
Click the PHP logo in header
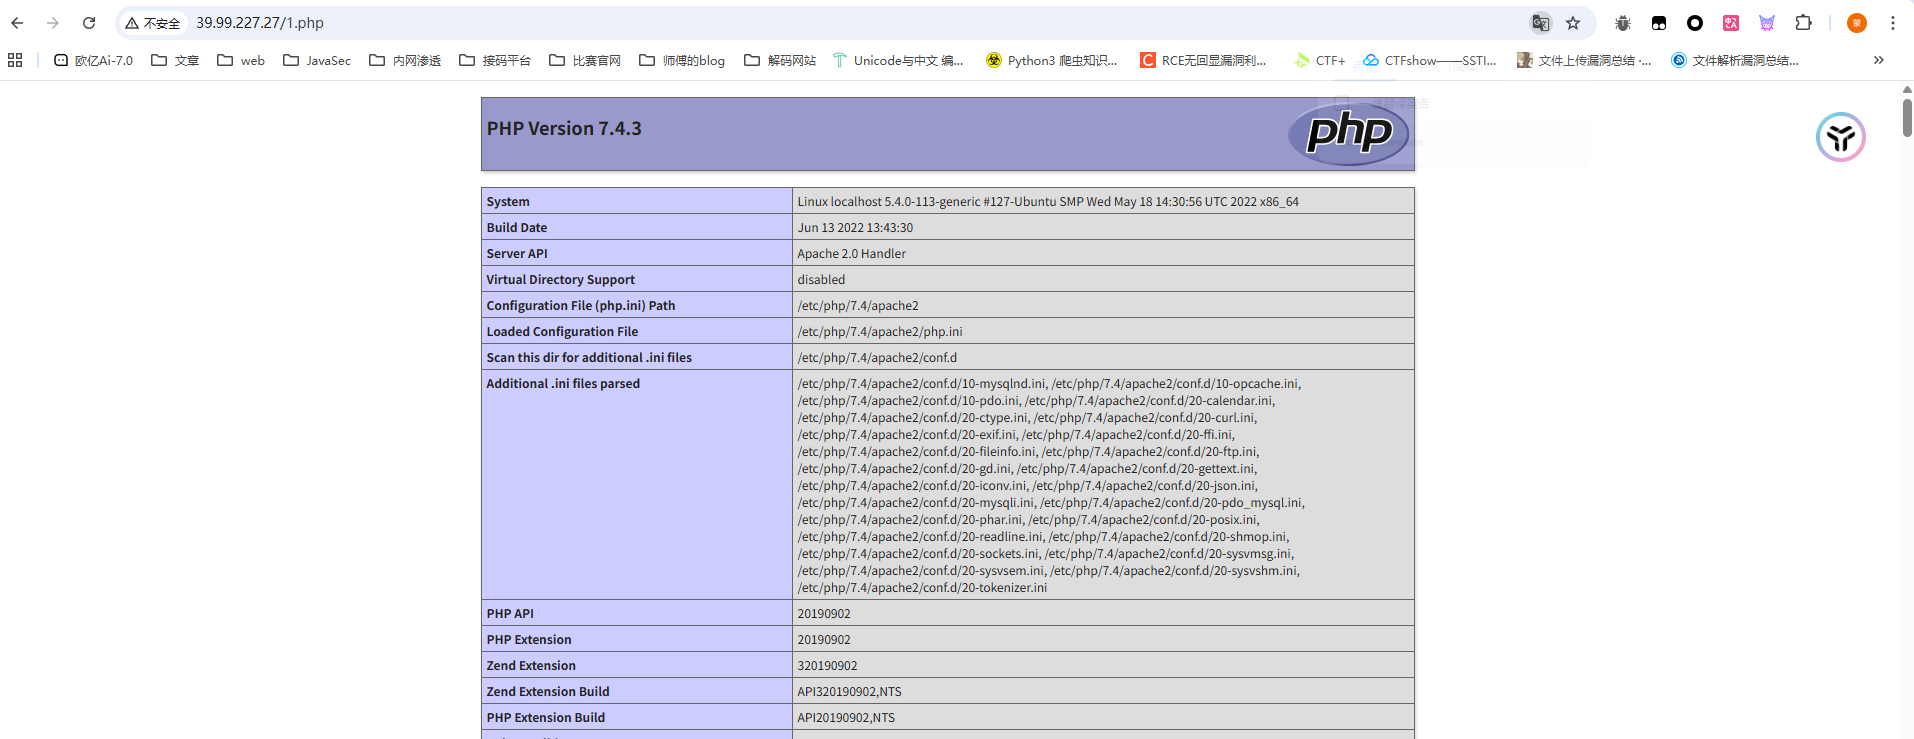pyautogui.click(x=1348, y=133)
